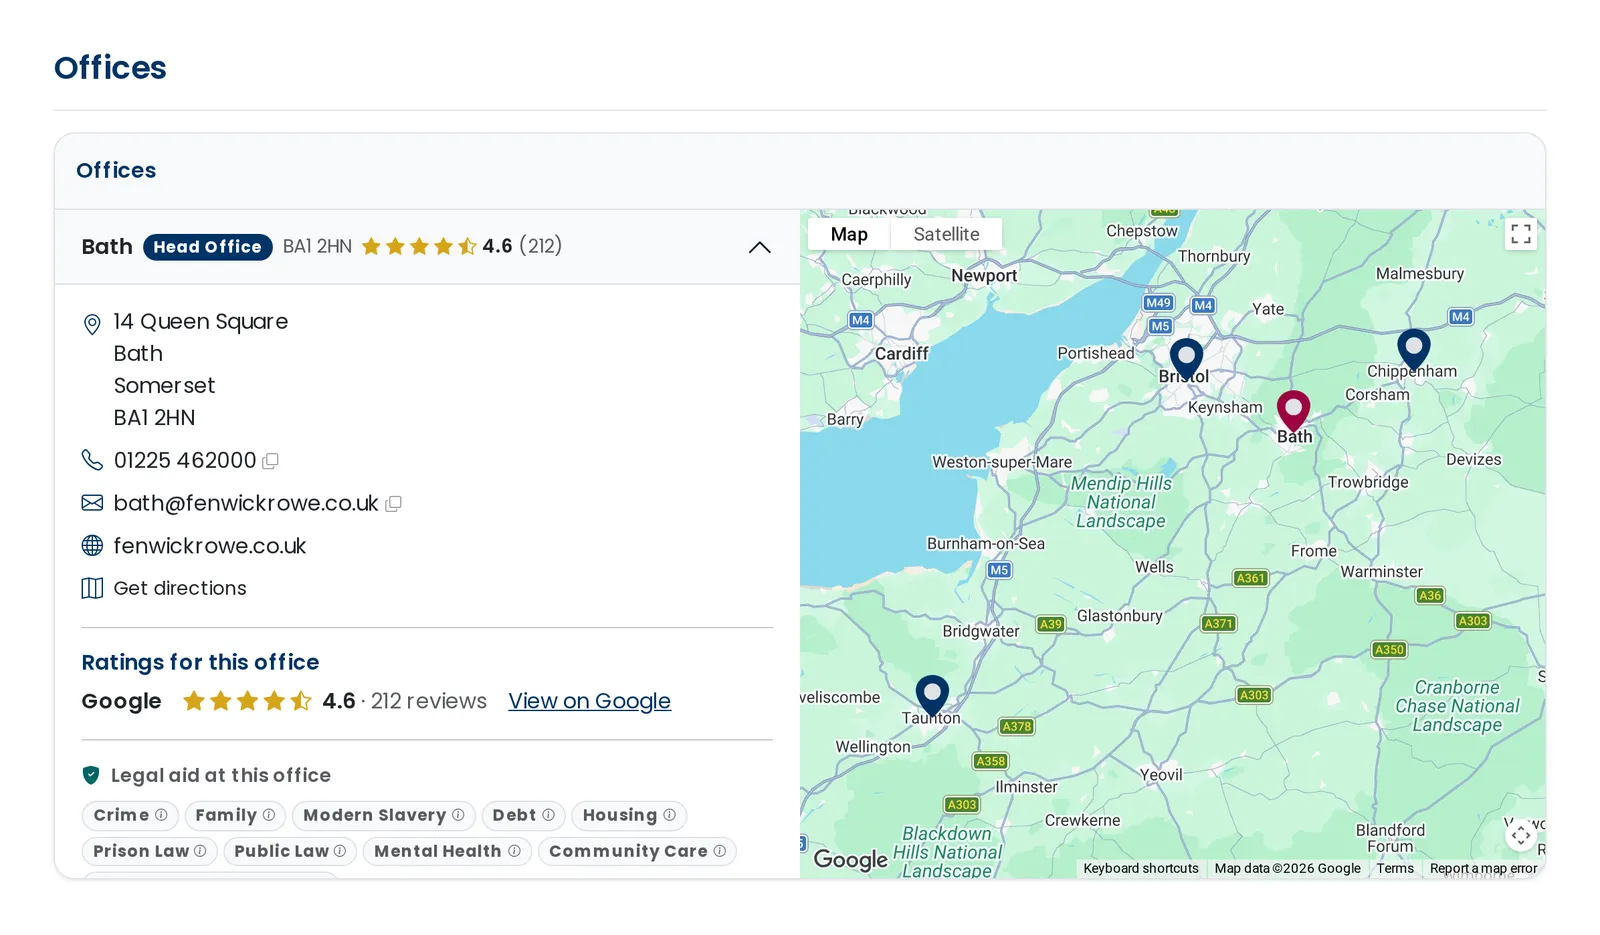Show info for Mental Health legal aid
The image size is (1600, 935).
pyautogui.click(x=514, y=851)
